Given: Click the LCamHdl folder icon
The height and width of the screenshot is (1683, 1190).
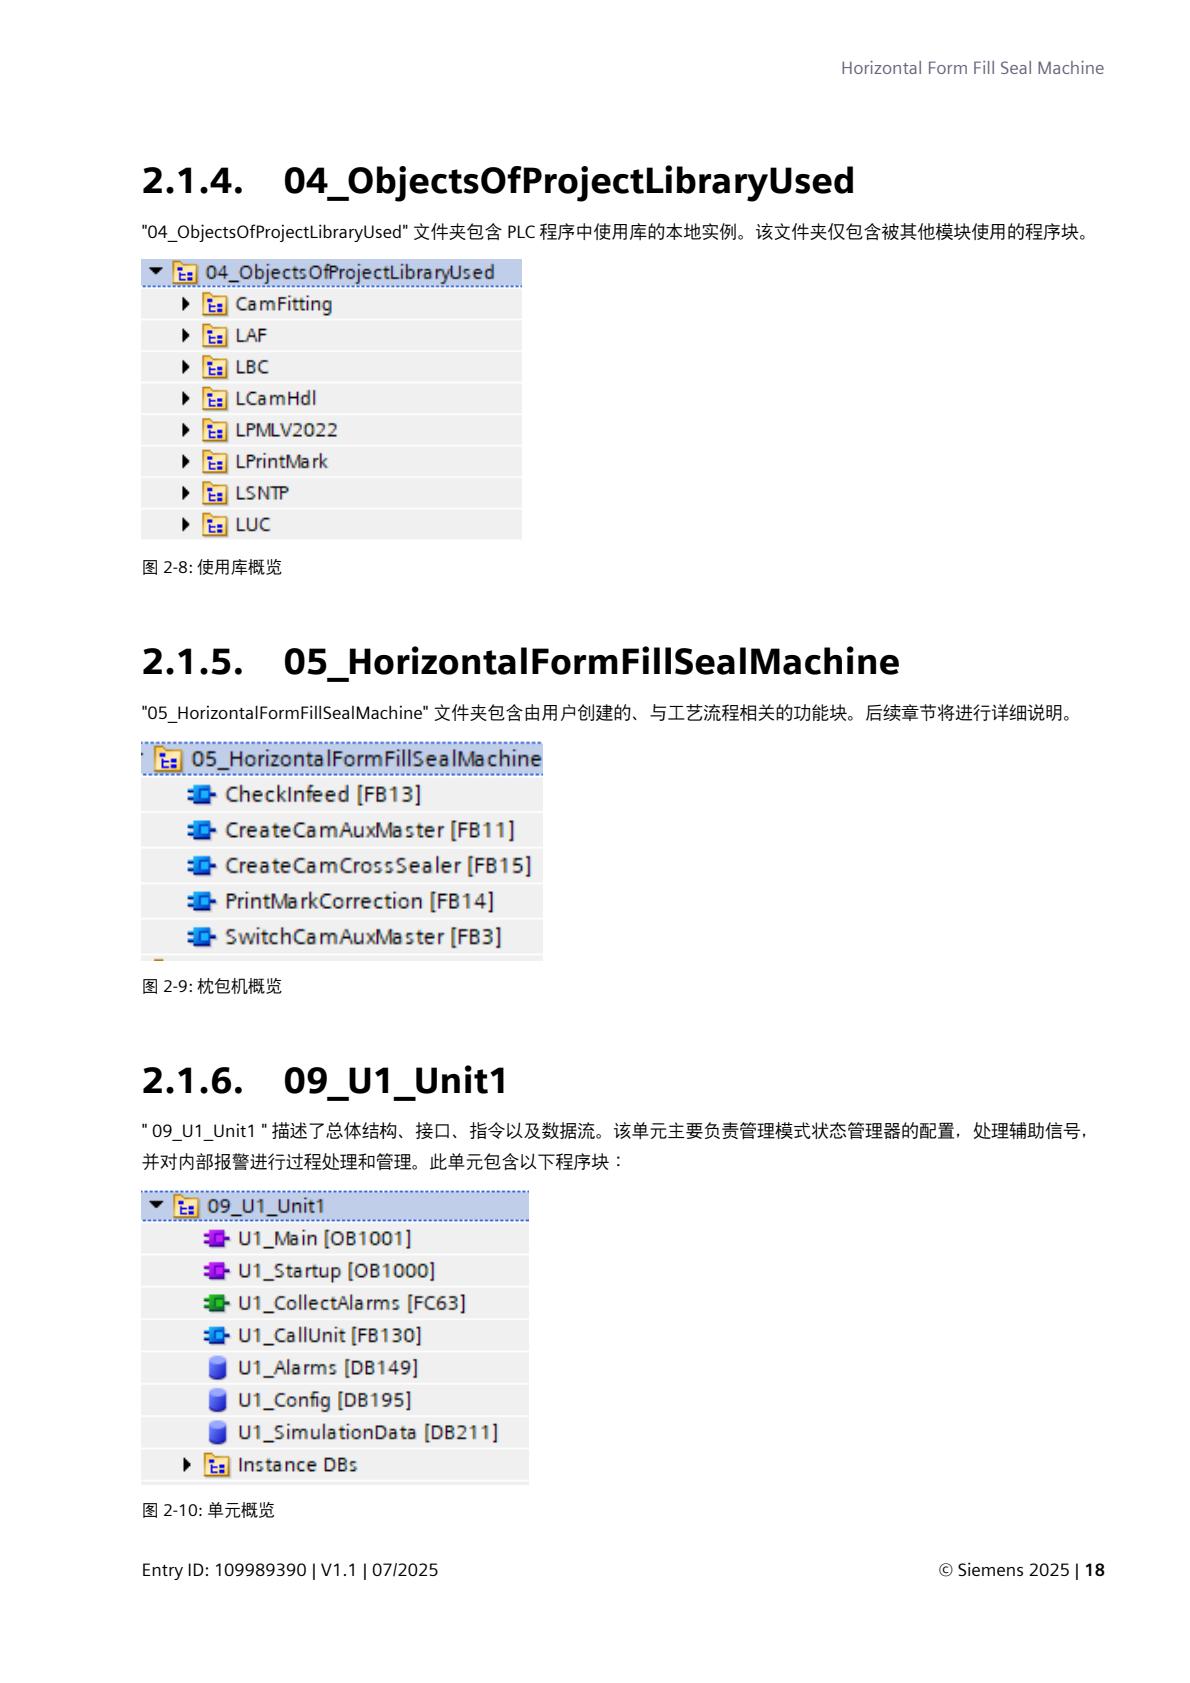Looking at the screenshot, I should pyautogui.click(x=215, y=399).
